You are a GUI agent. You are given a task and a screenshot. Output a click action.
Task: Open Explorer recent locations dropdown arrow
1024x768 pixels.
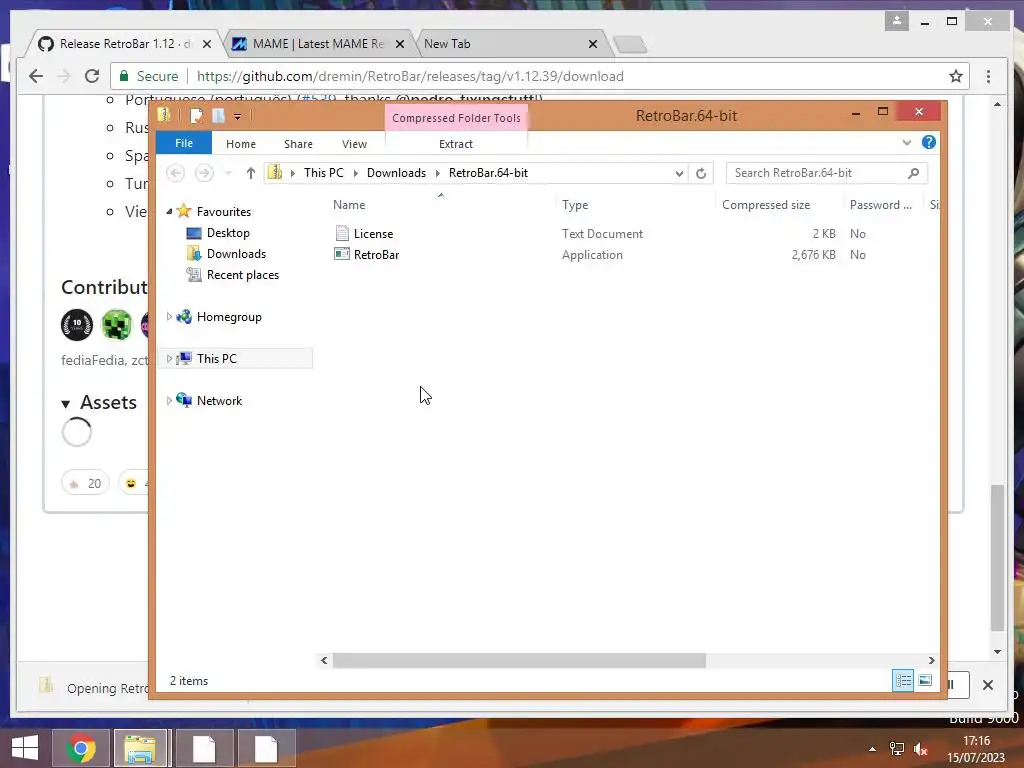pyautogui.click(x=228, y=173)
